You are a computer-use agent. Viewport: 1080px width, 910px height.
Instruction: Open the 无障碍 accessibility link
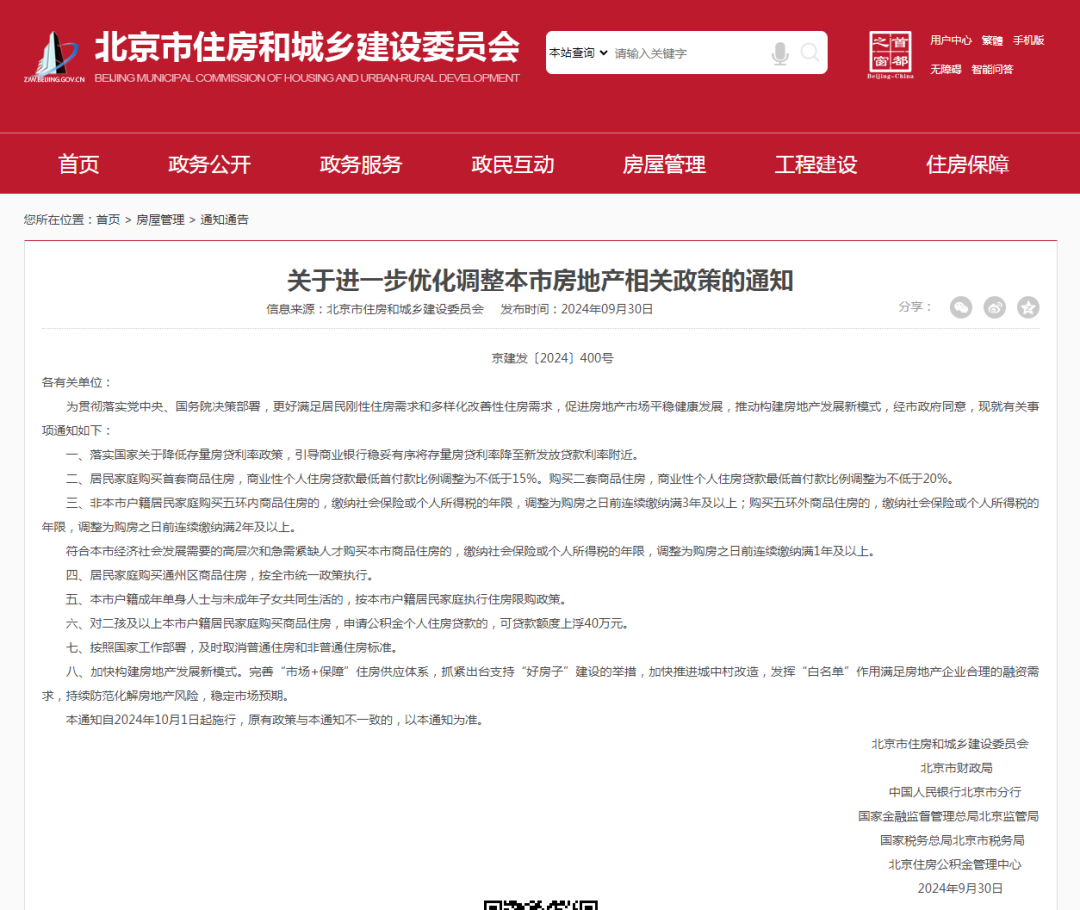coord(945,70)
